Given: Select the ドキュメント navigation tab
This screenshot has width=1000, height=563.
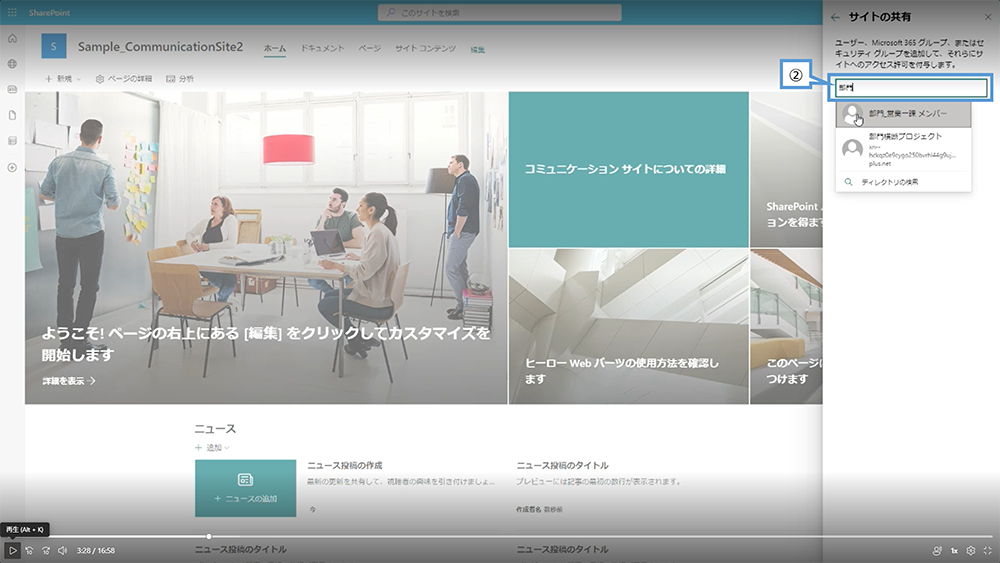Looking at the screenshot, I should point(322,48).
